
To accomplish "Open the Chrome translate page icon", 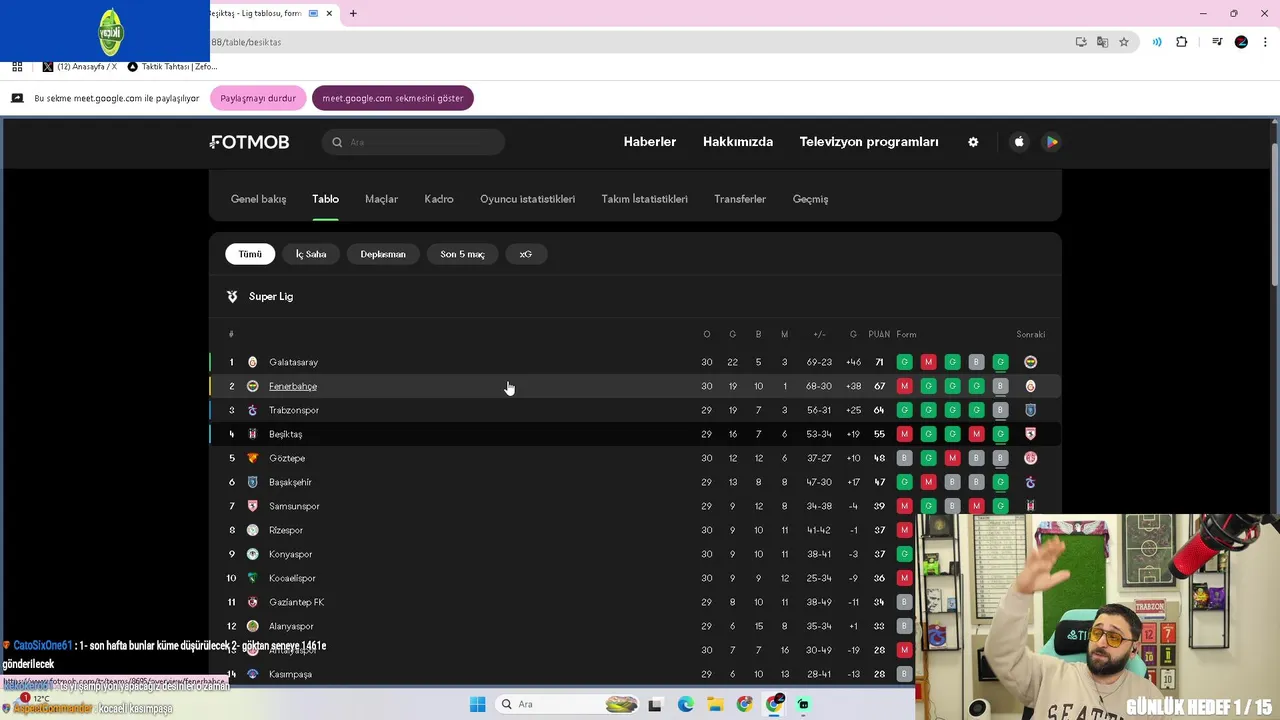I will 1102,42.
